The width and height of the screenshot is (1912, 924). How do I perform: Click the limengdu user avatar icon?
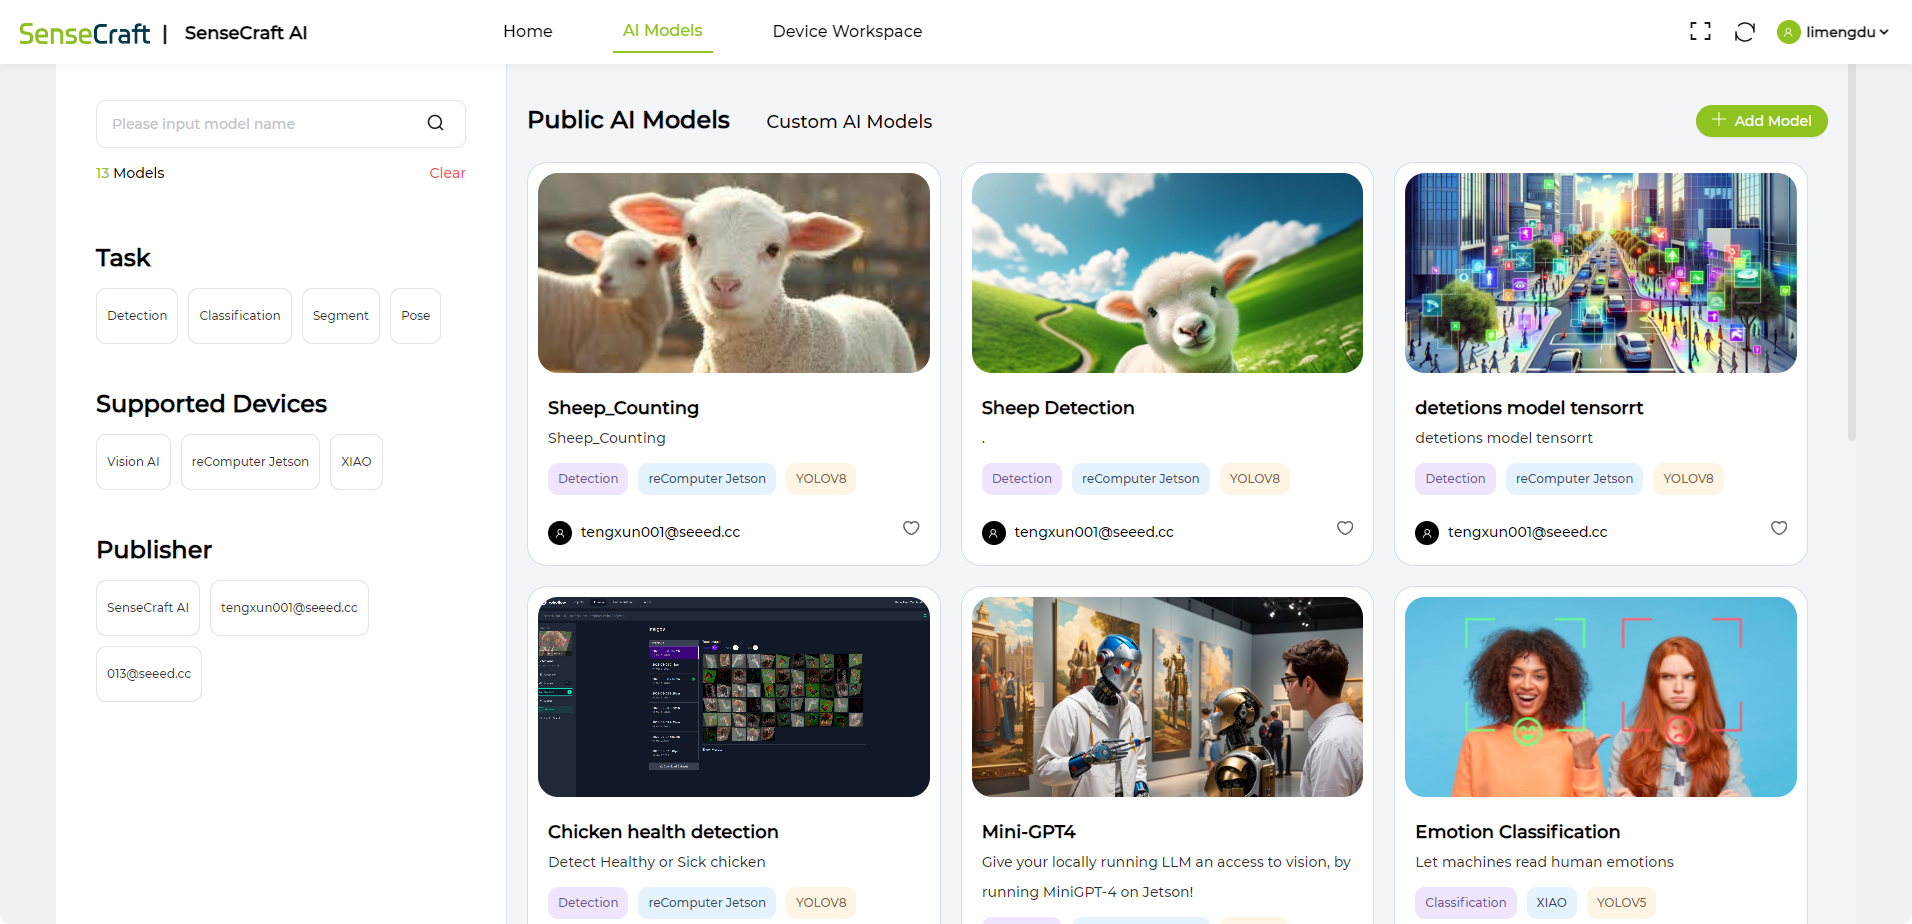1788,32
